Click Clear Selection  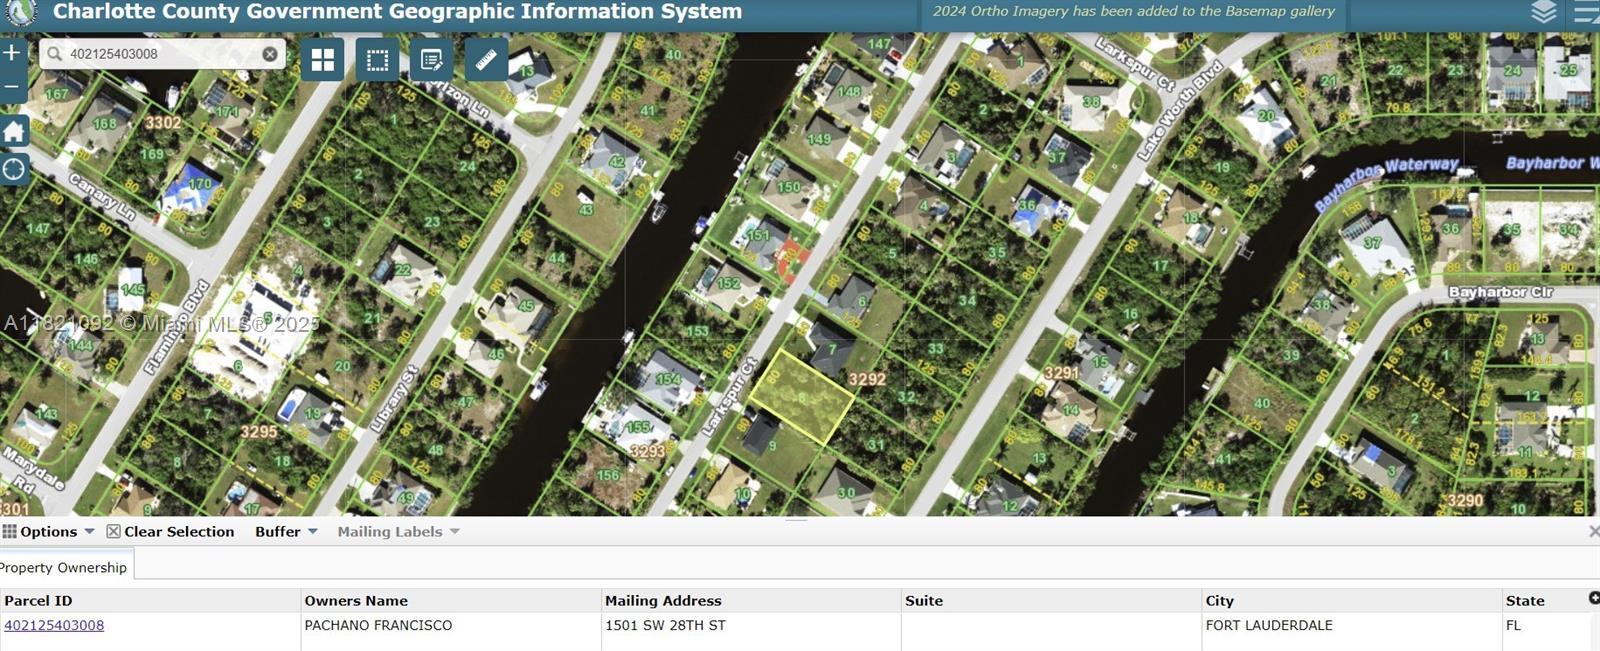click(170, 532)
